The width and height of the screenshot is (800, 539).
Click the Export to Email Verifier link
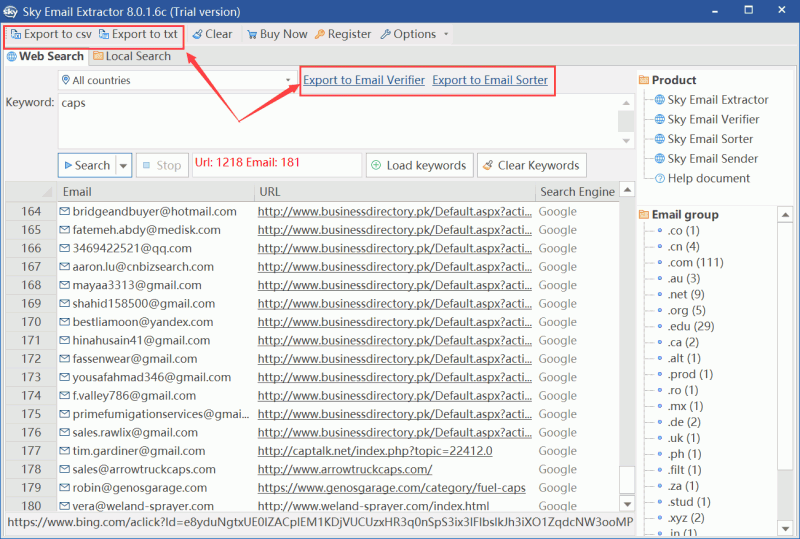pos(364,80)
